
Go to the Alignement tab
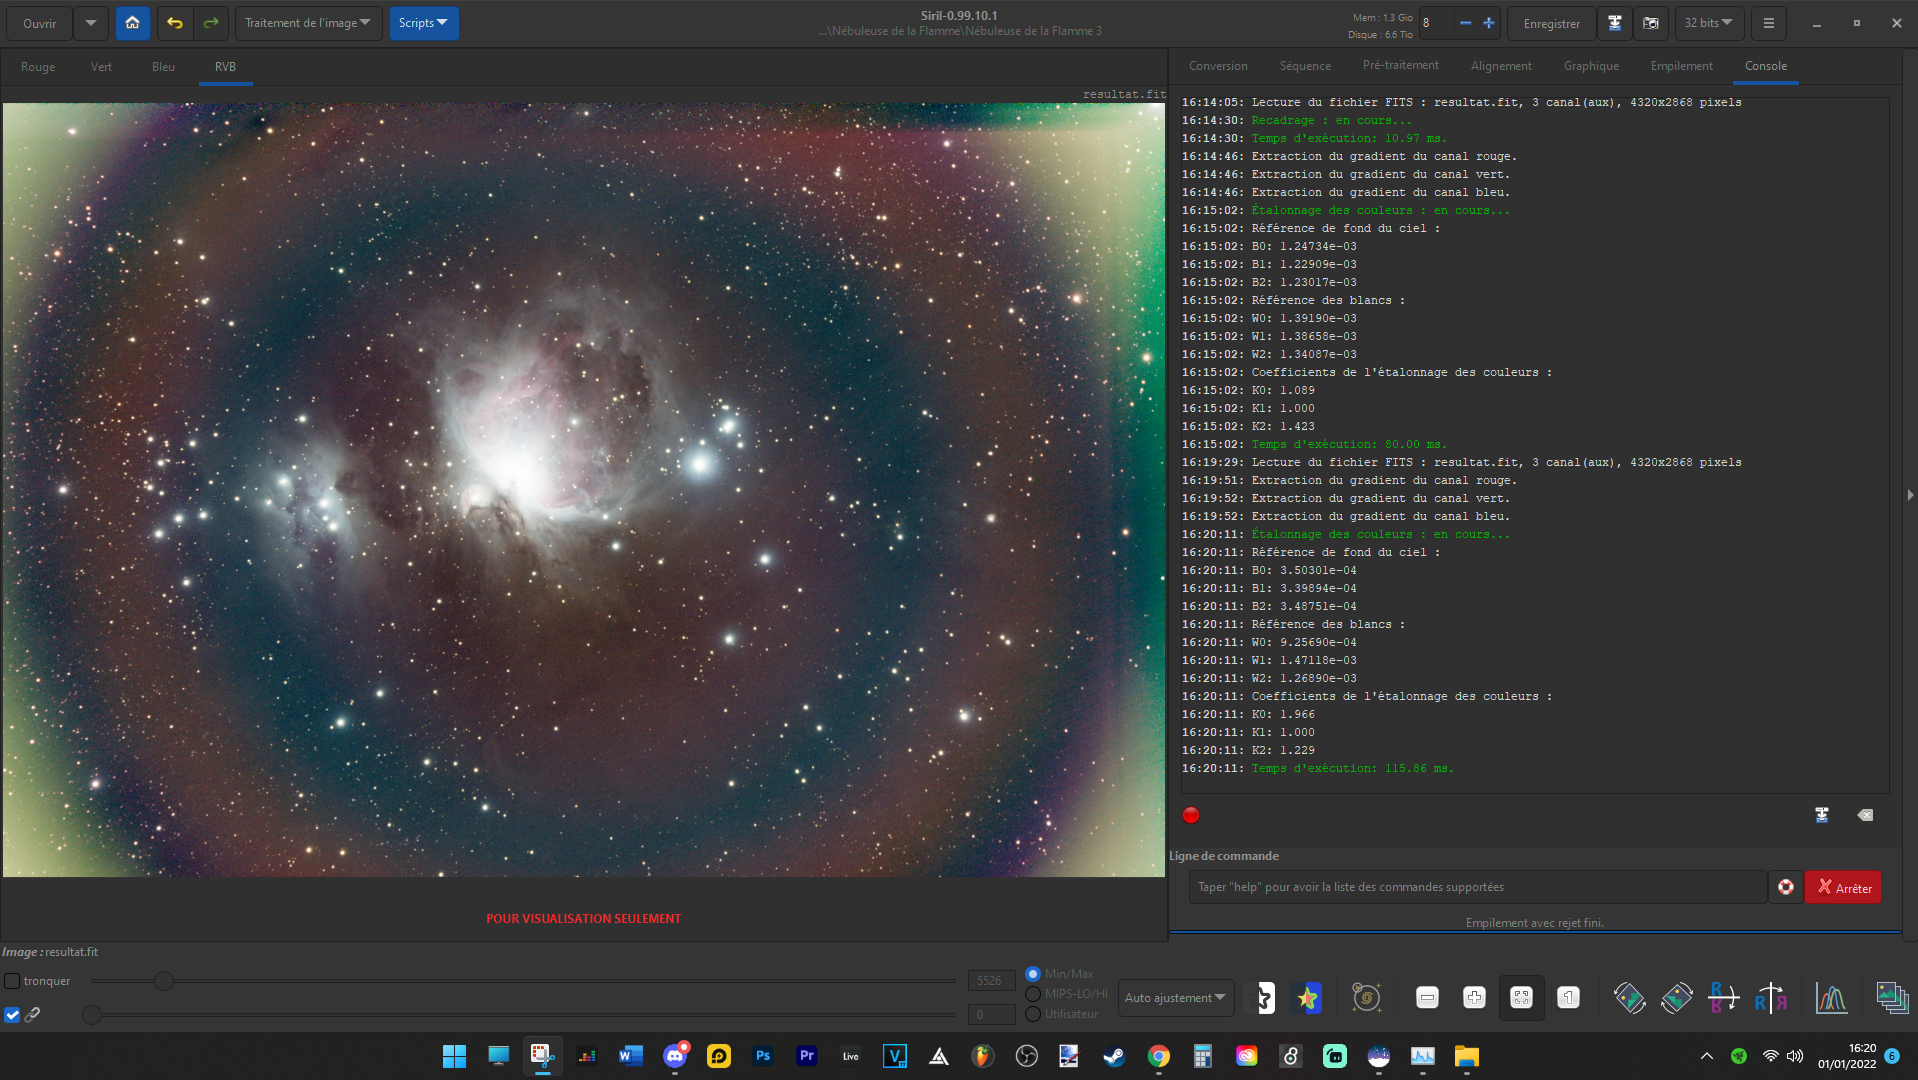tap(1501, 66)
